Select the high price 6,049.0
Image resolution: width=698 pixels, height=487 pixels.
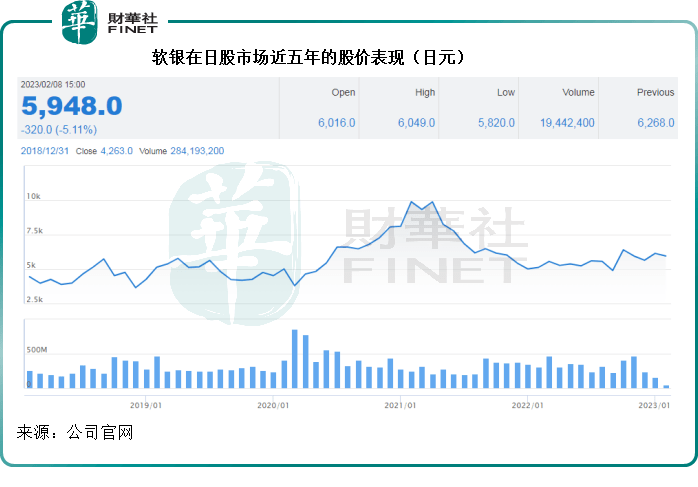pyautogui.click(x=416, y=123)
